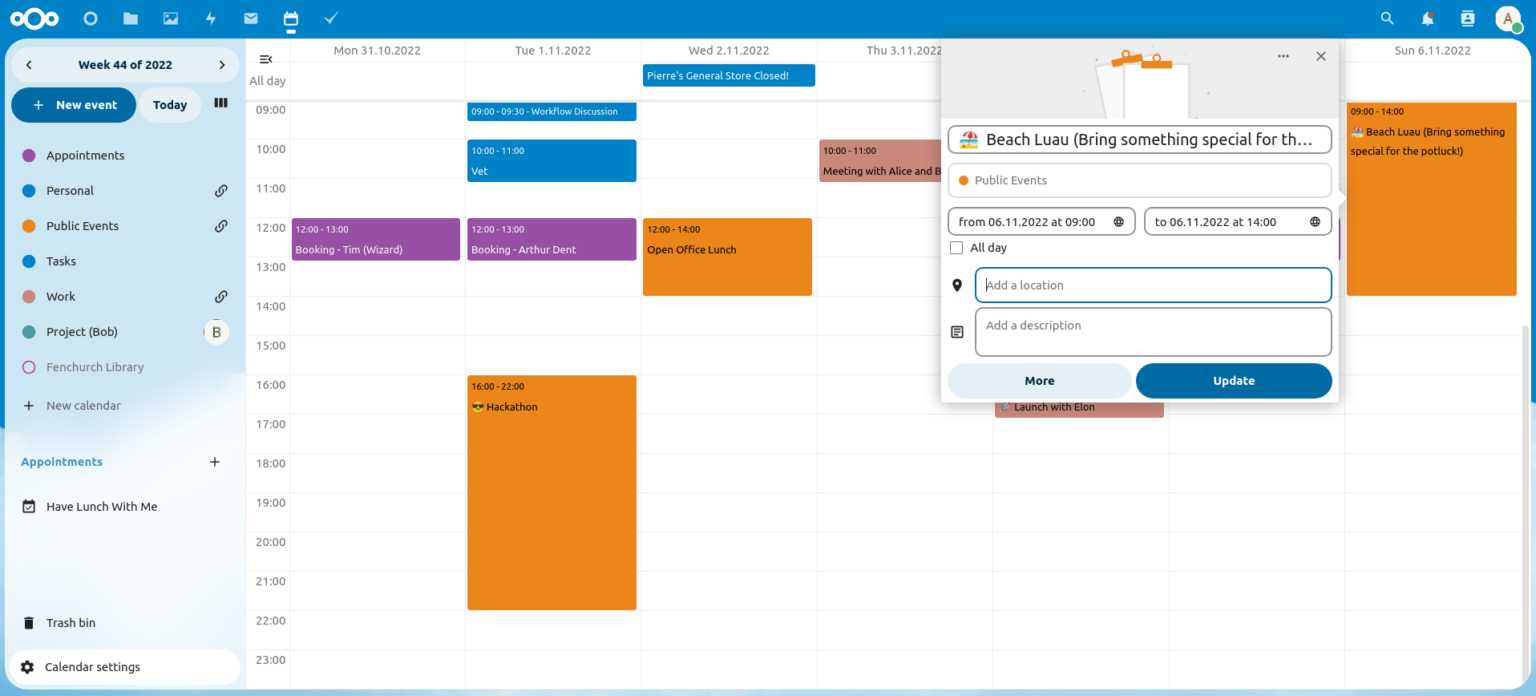Image resolution: width=1536 pixels, height=696 pixels.
Task: Click the Add a location field
Action: (1152, 285)
